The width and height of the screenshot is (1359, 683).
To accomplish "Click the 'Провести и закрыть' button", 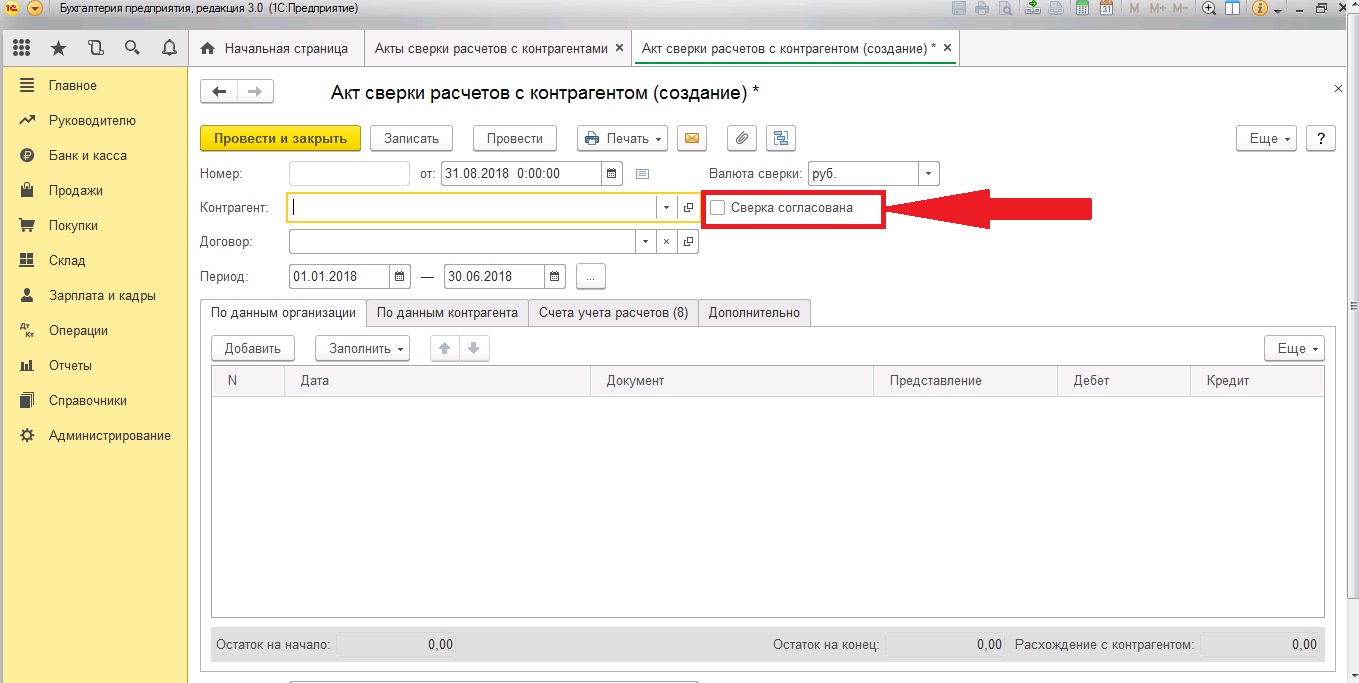I will (280, 138).
